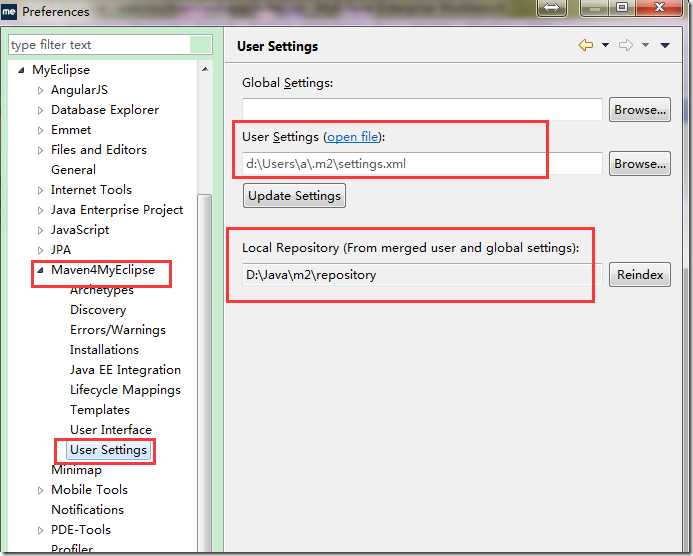The width and height of the screenshot is (693, 556).
Task: Expand the Mobile Tools node
Action: [40, 490]
